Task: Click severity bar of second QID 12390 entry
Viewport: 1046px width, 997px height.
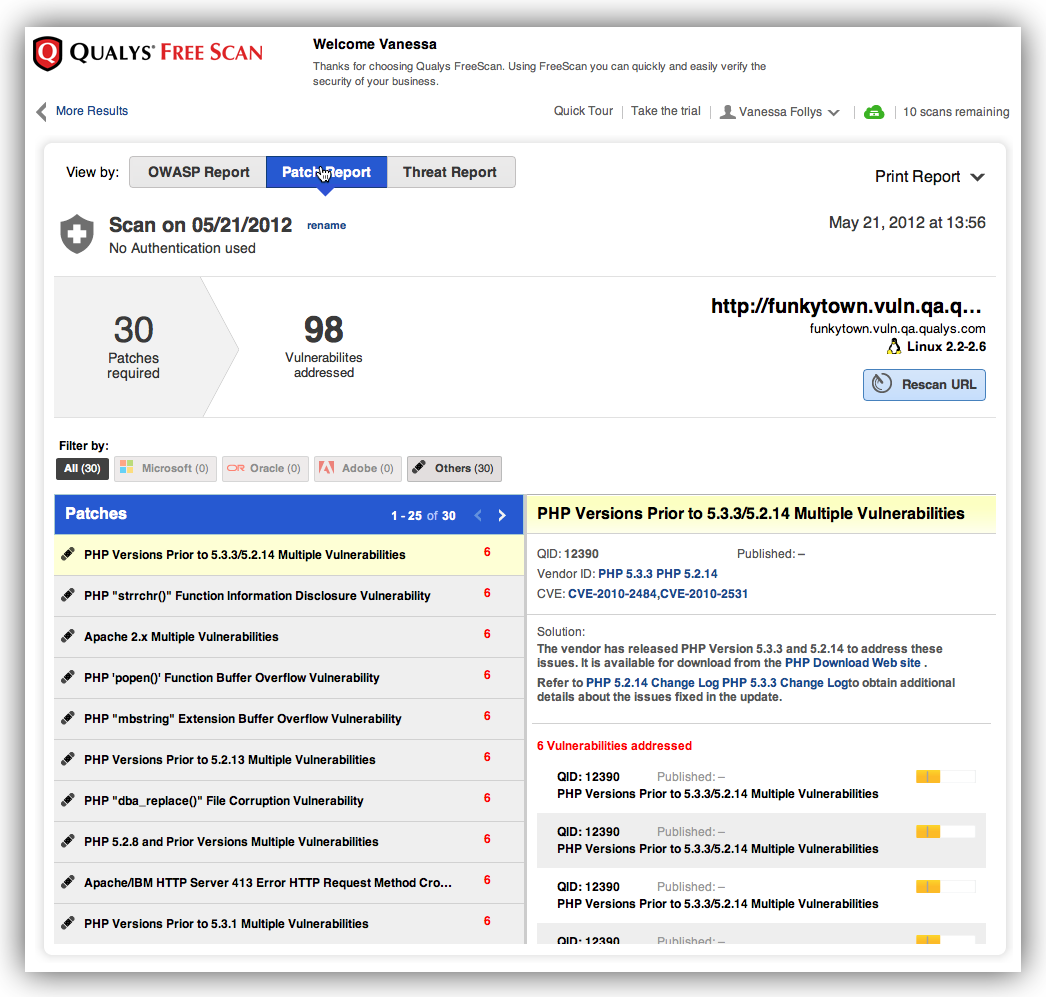Action: (x=945, y=831)
